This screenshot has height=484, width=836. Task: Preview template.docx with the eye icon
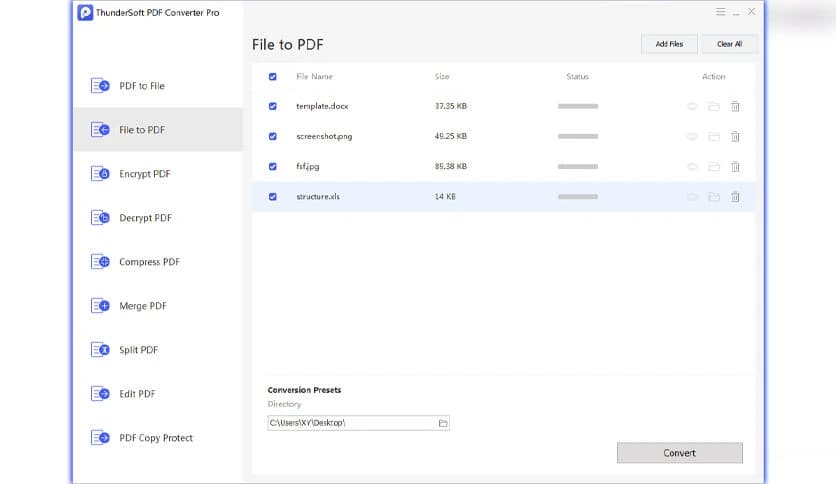coord(692,106)
